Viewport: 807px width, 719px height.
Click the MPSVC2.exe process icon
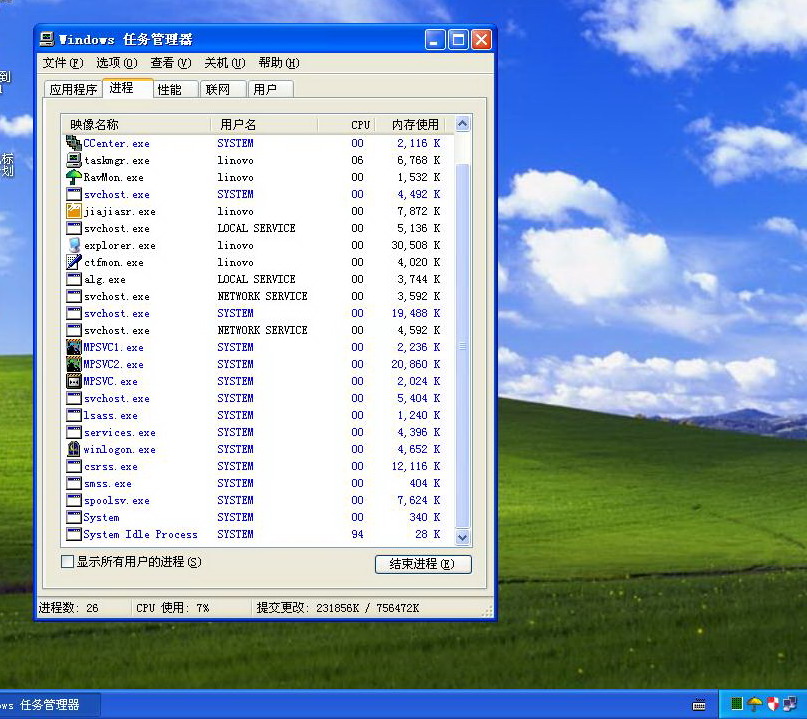pos(74,364)
